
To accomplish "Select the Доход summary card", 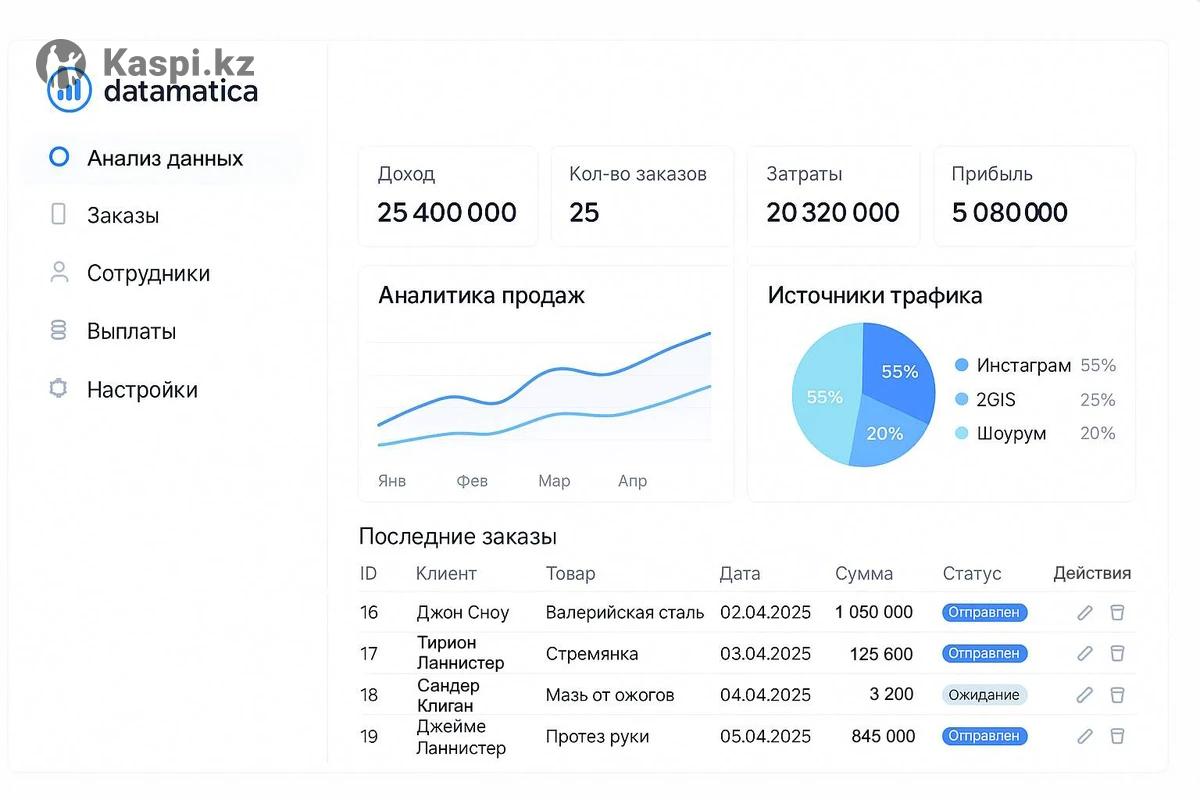I will click(448, 196).
